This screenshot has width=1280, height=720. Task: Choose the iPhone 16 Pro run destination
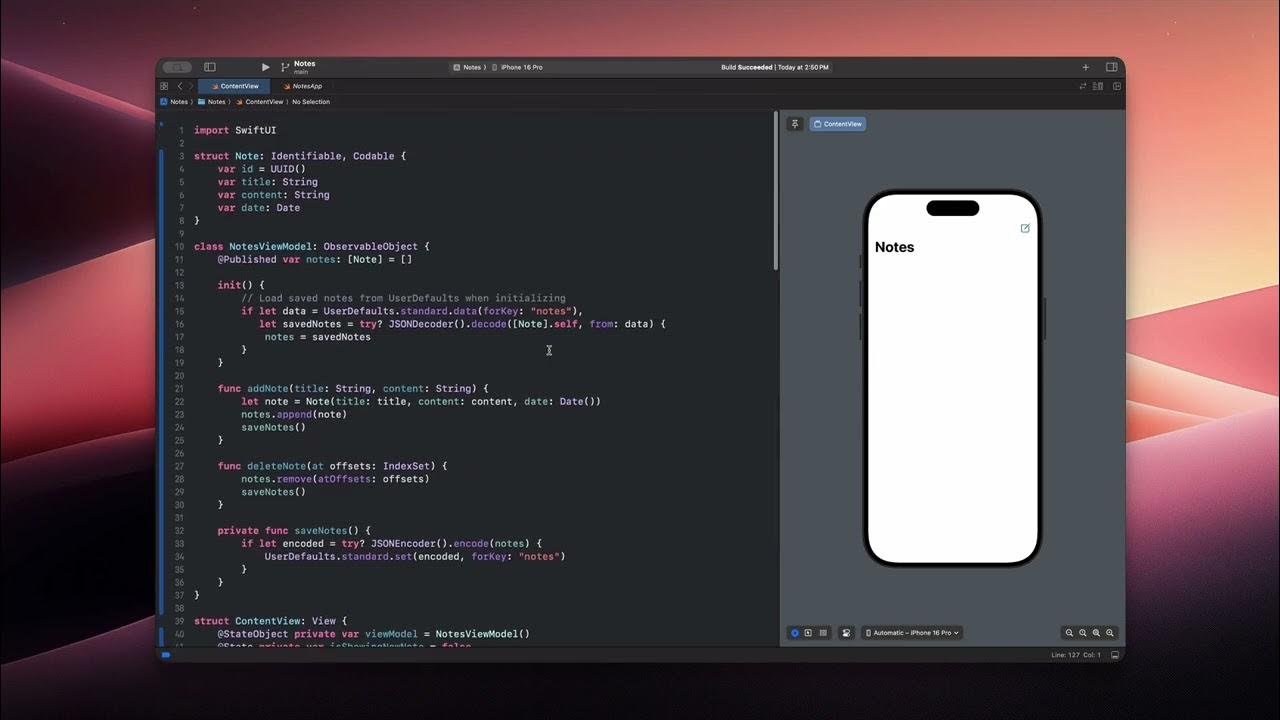518,67
